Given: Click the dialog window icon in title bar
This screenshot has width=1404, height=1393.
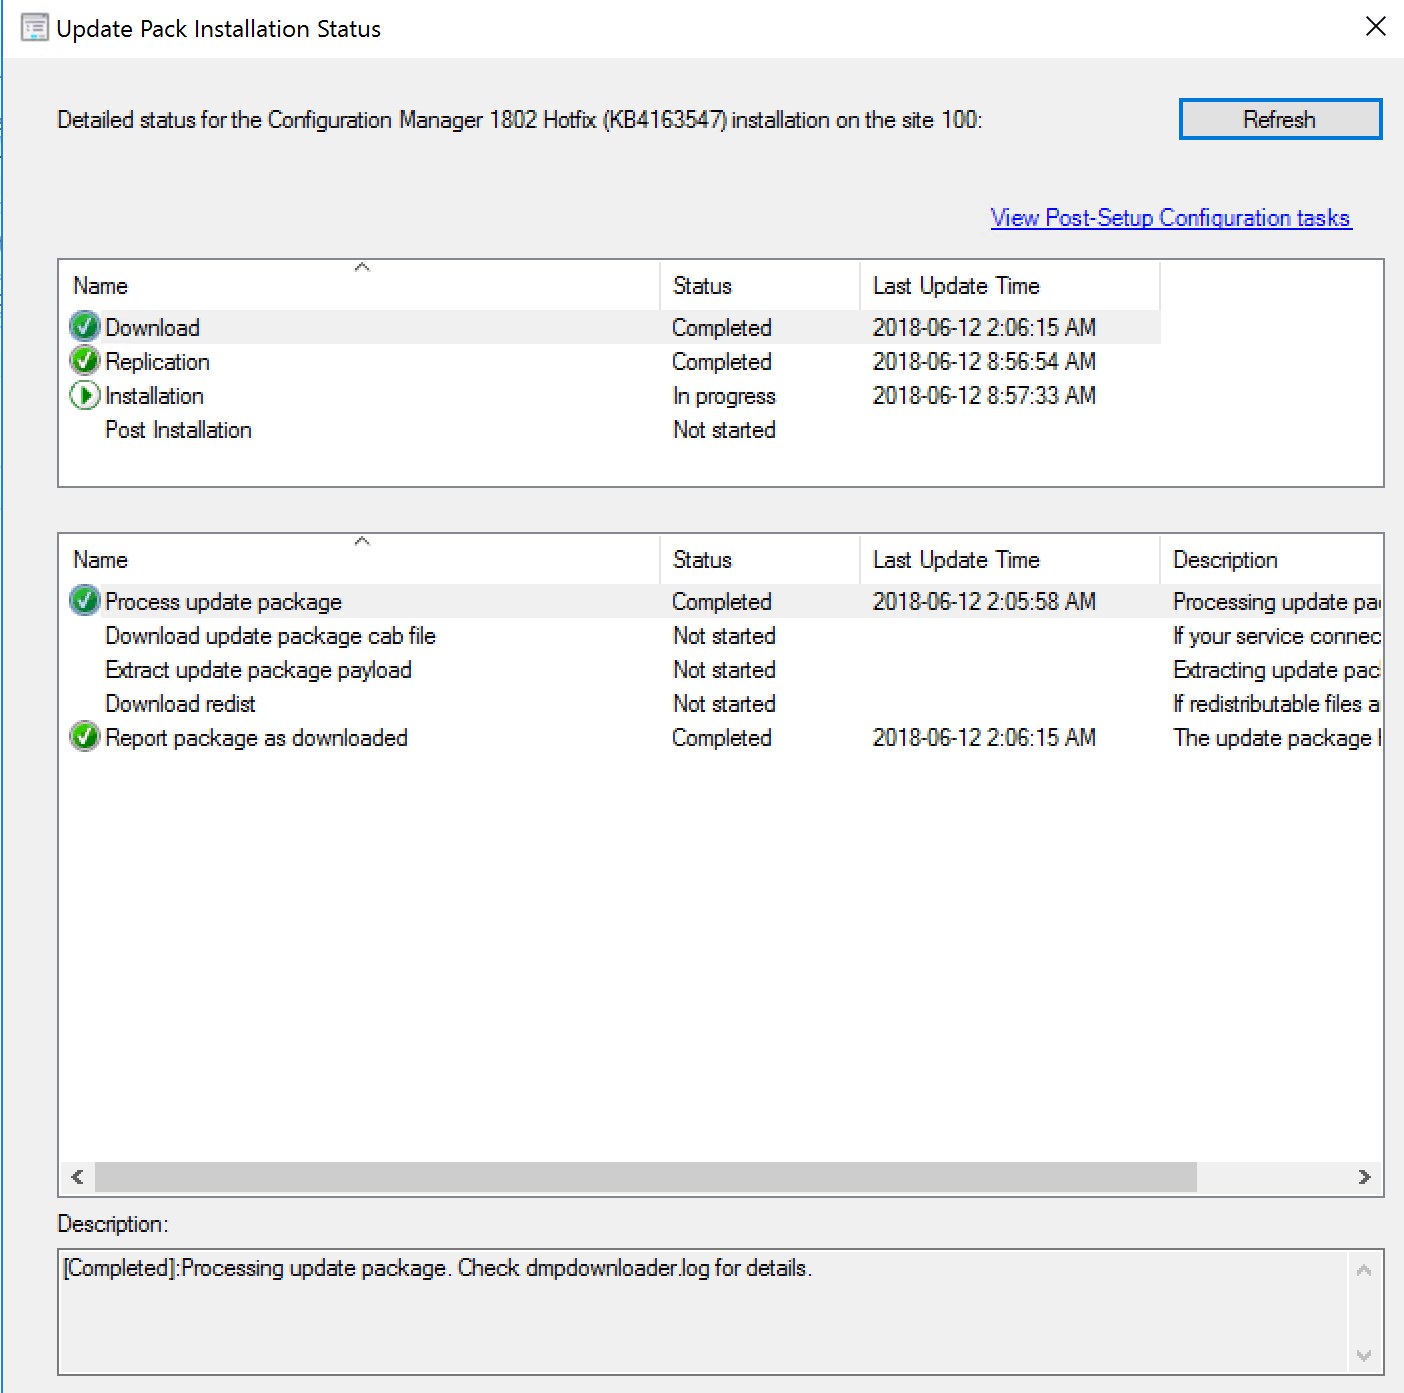Looking at the screenshot, I should pyautogui.click(x=34, y=28).
